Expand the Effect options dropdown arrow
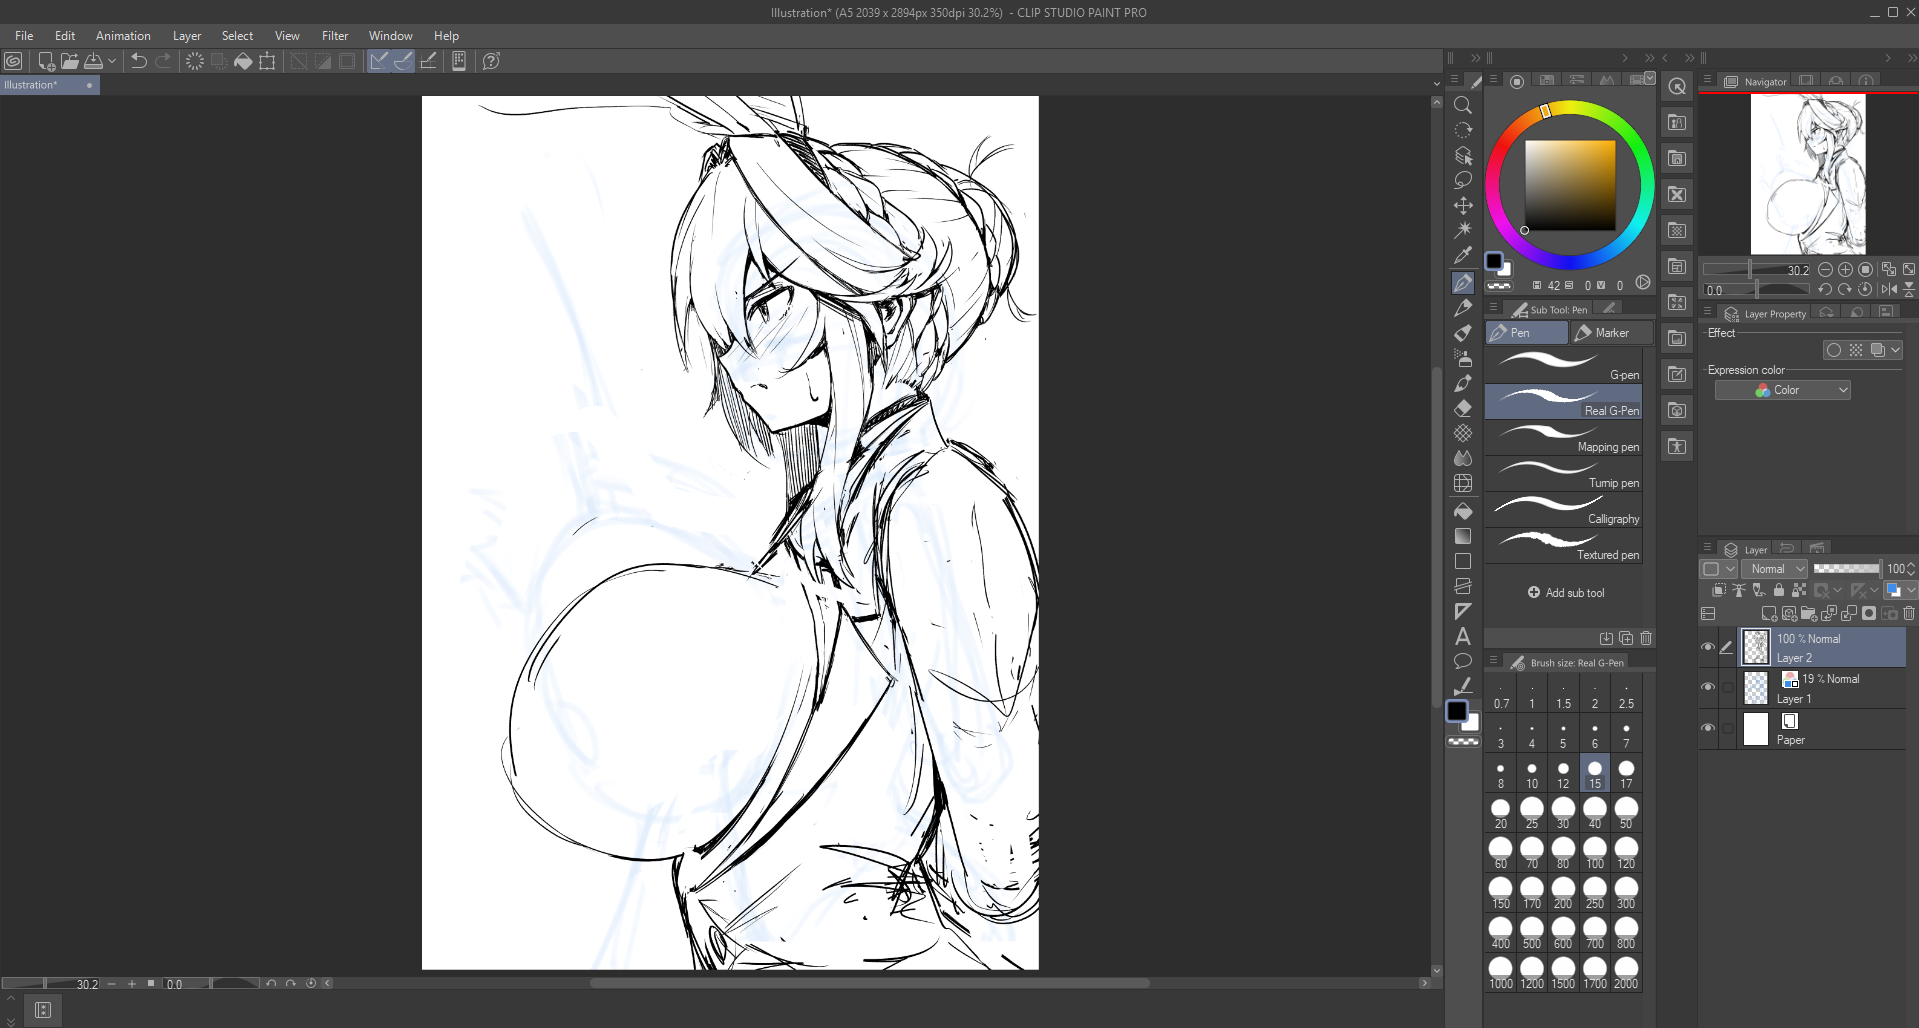The width and height of the screenshot is (1919, 1028). [x=1896, y=350]
